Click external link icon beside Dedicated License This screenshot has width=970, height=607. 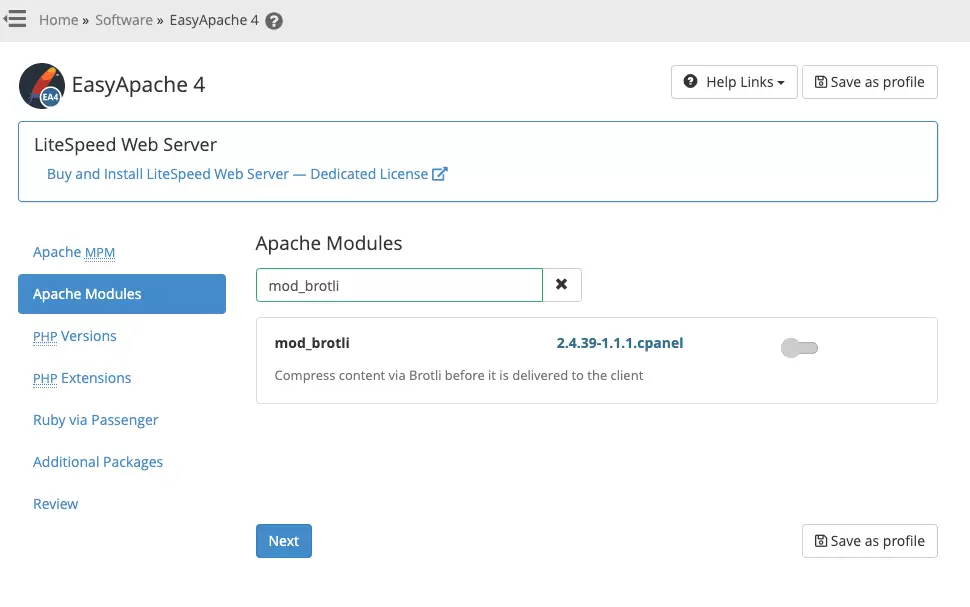(x=439, y=174)
